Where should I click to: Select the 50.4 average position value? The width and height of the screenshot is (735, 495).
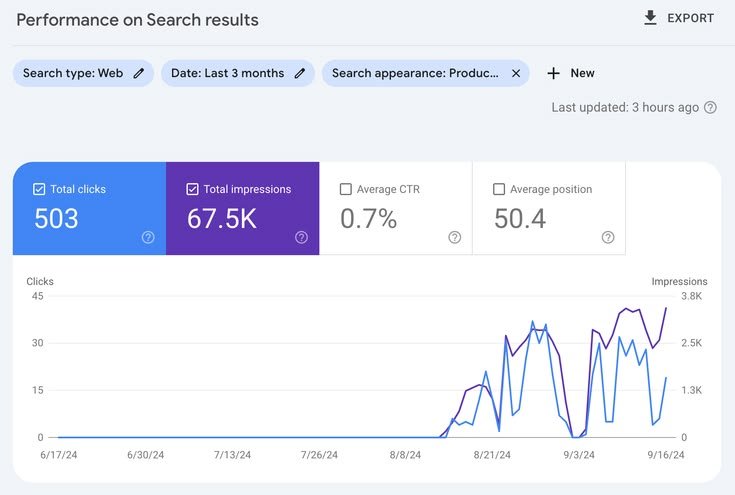pos(520,218)
